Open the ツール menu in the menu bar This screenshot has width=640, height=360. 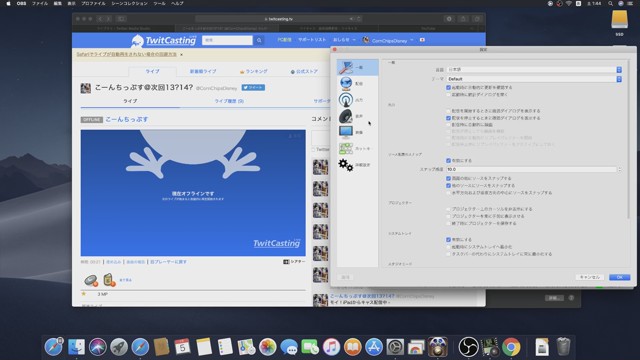point(159,3)
